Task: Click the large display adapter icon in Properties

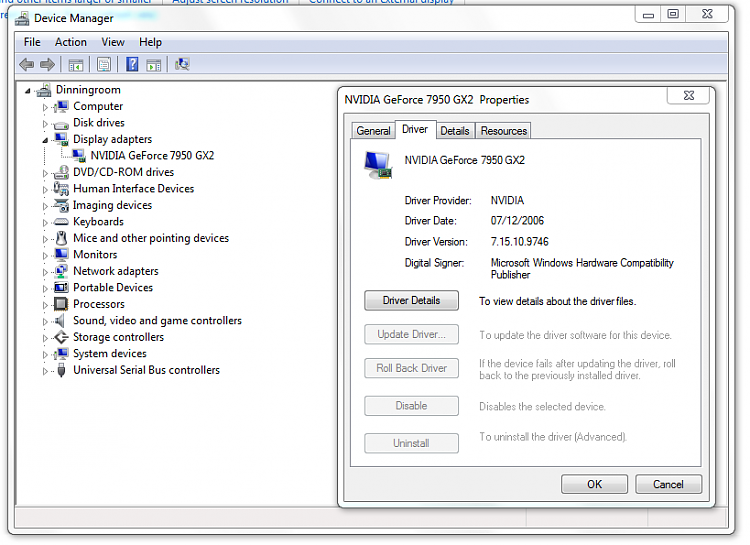Action: tap(378, 165)
